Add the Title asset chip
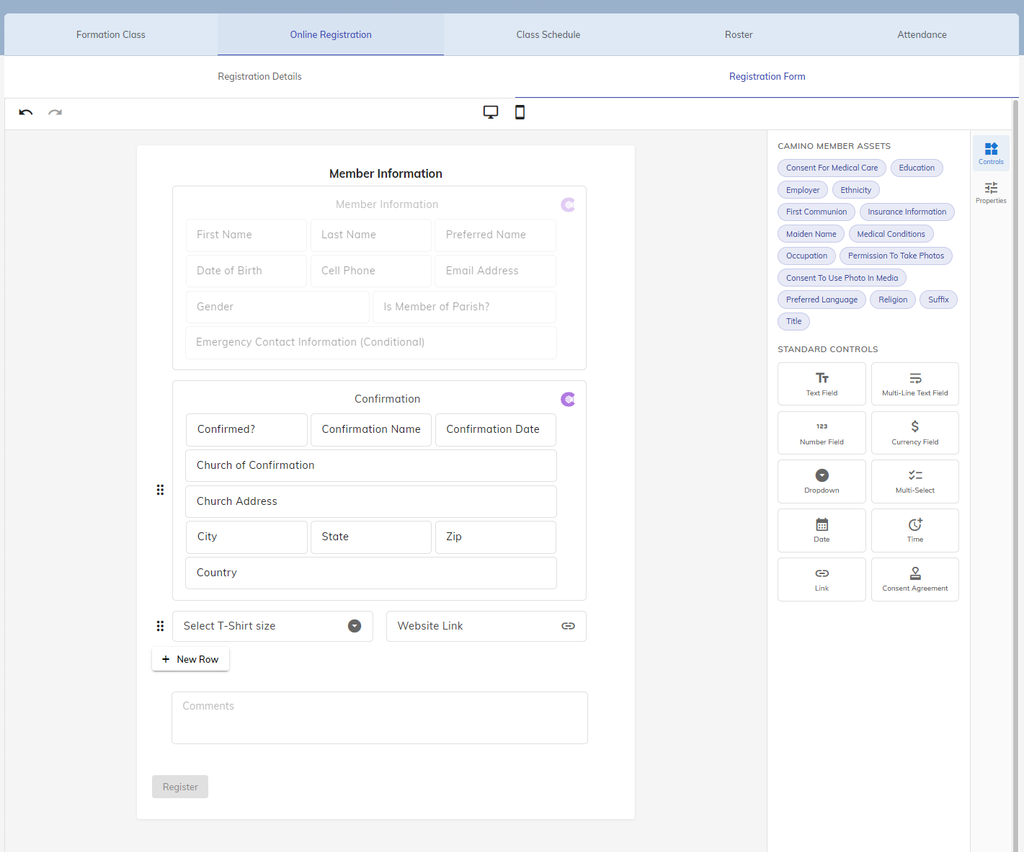The width and height of the screenshot is (1024, 852). 793,321
